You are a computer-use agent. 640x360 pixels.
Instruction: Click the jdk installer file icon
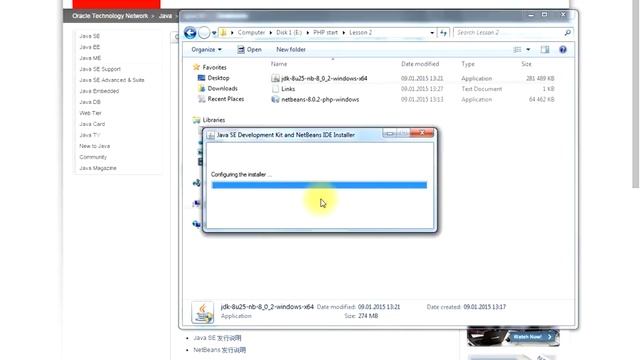click(275, 78)
